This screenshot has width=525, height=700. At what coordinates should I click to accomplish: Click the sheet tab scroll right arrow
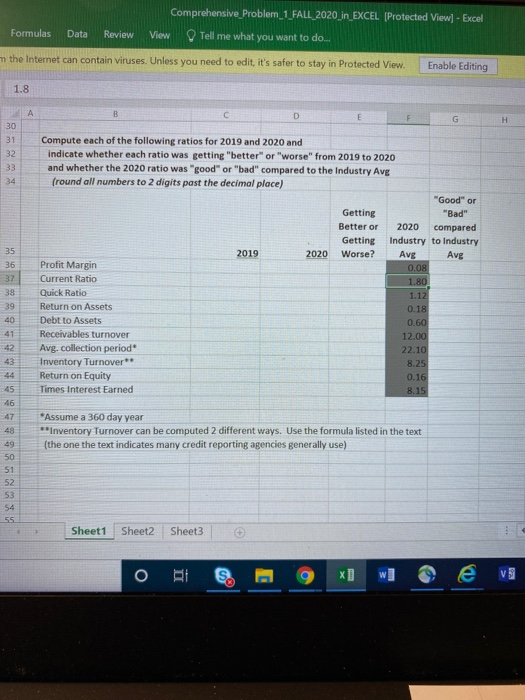point(38,531)
